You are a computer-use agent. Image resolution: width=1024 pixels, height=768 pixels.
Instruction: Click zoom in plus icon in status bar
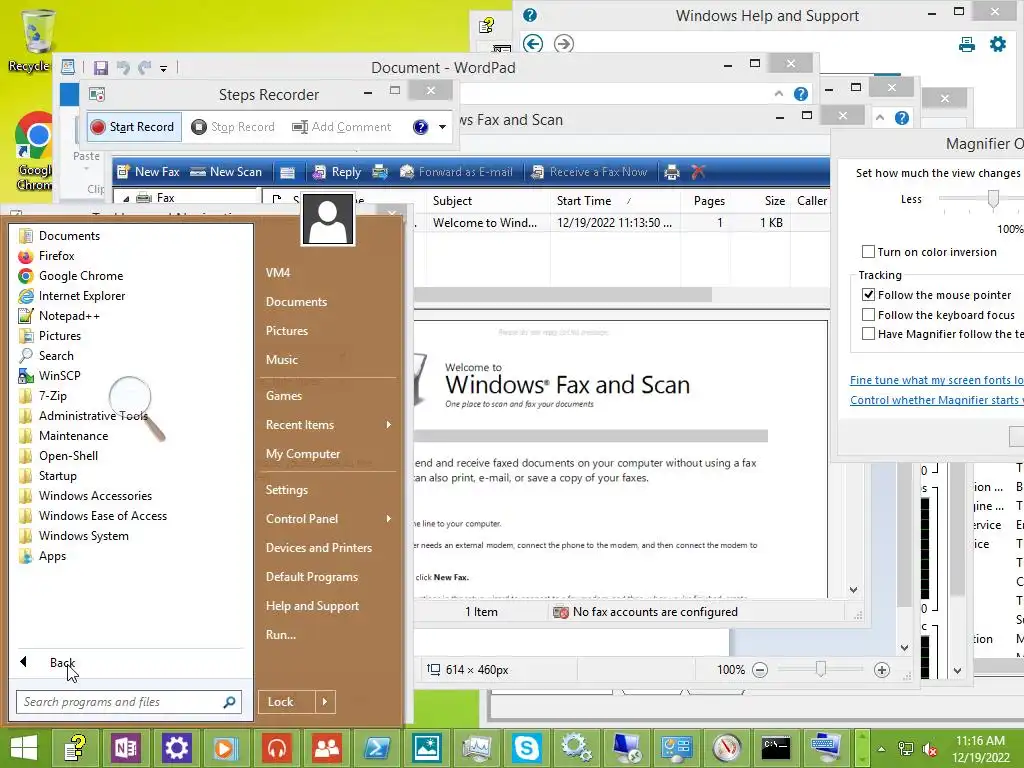[x=882, y=670]
